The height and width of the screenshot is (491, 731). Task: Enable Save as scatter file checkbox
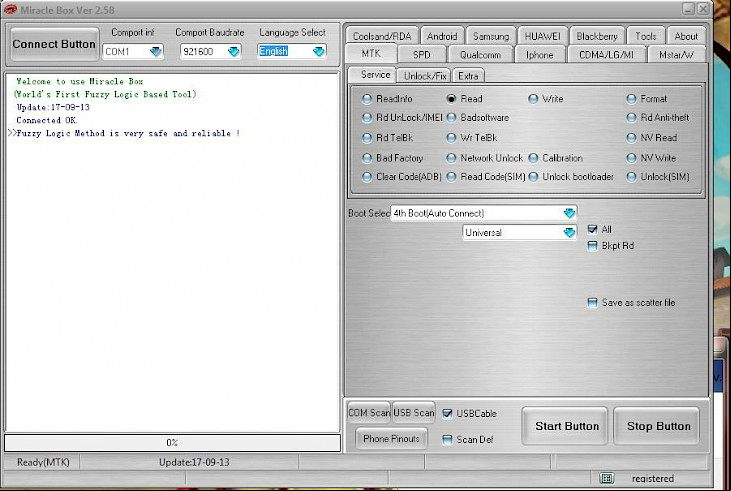click(592, 303)
